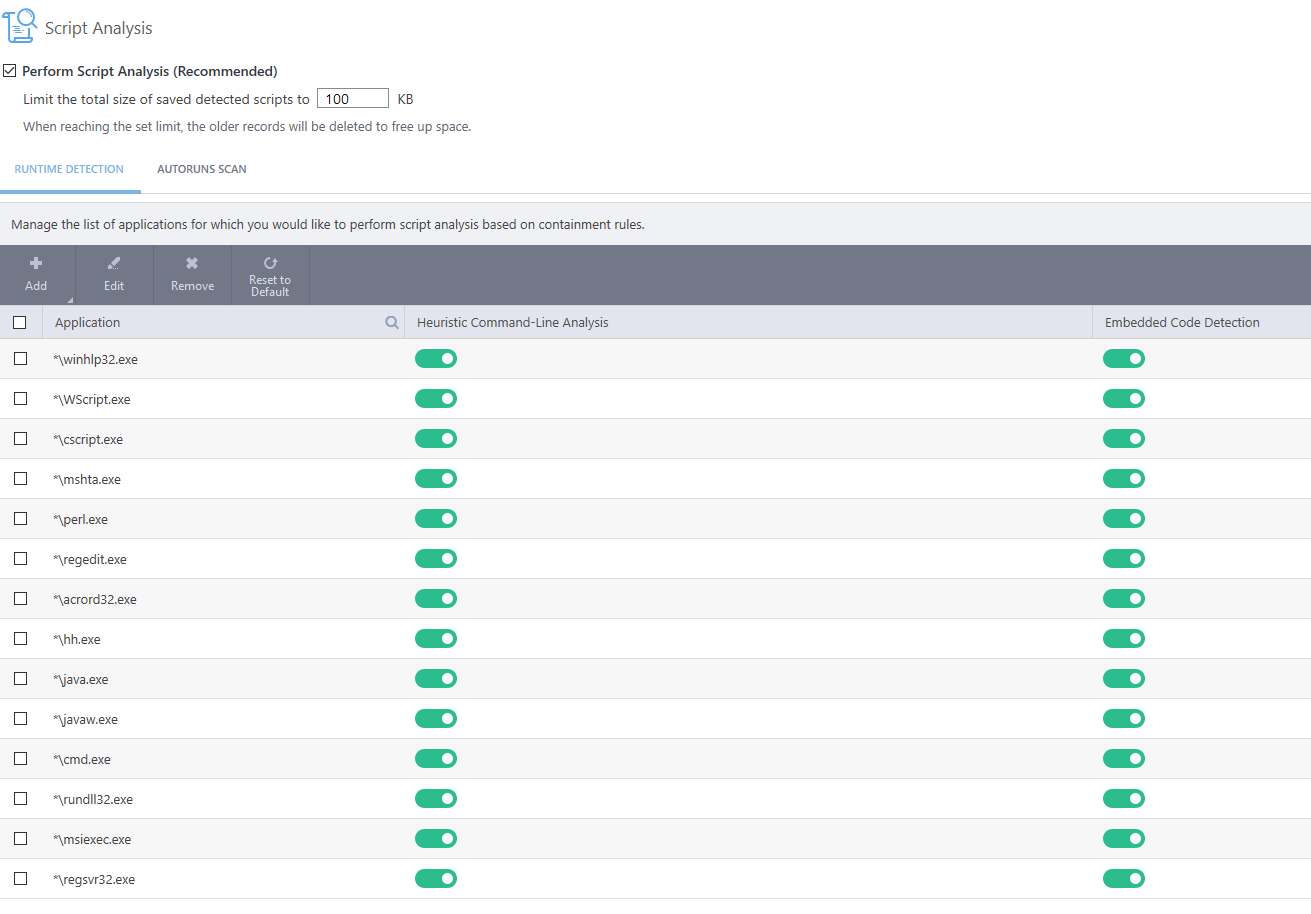Switch to the Autoruns Scan tab
1311x914 pixels.
click(x=202, y=169)
